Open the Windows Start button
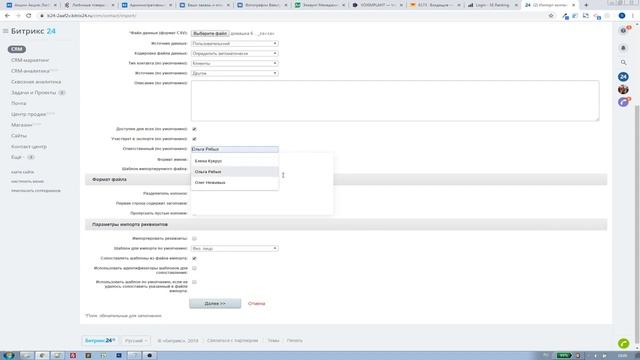This screenshot has width=640, height=360. pos(8,356)
